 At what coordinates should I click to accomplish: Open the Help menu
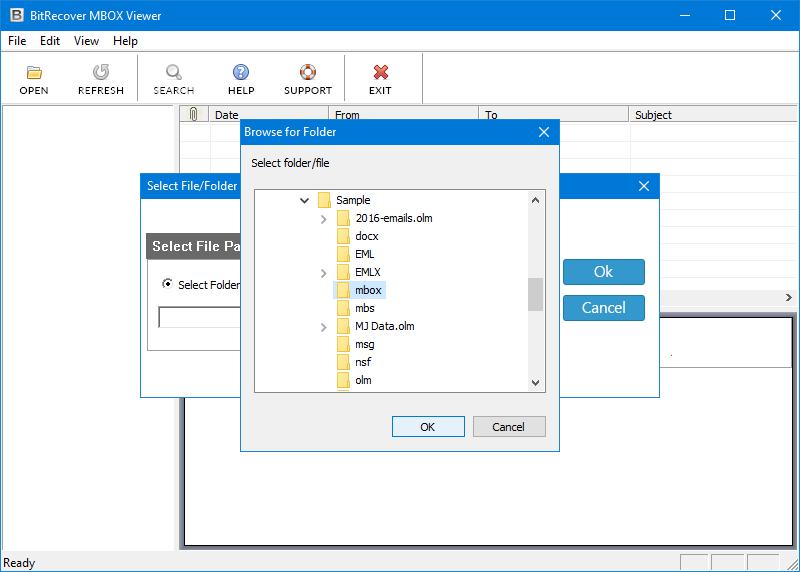125,41
